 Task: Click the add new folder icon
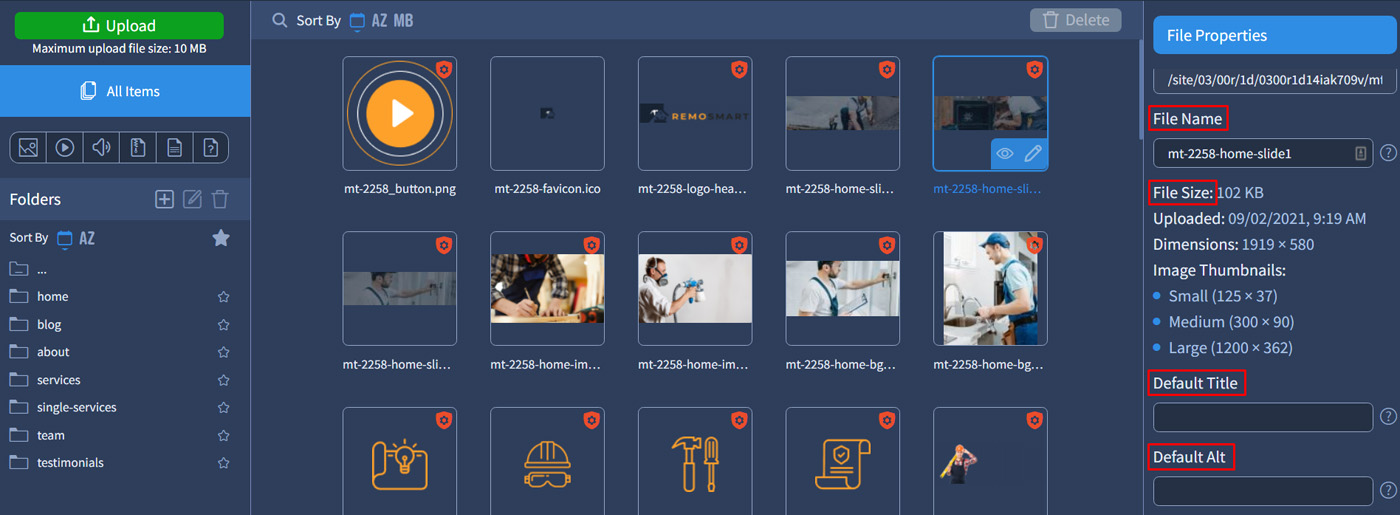click(164, 200)
